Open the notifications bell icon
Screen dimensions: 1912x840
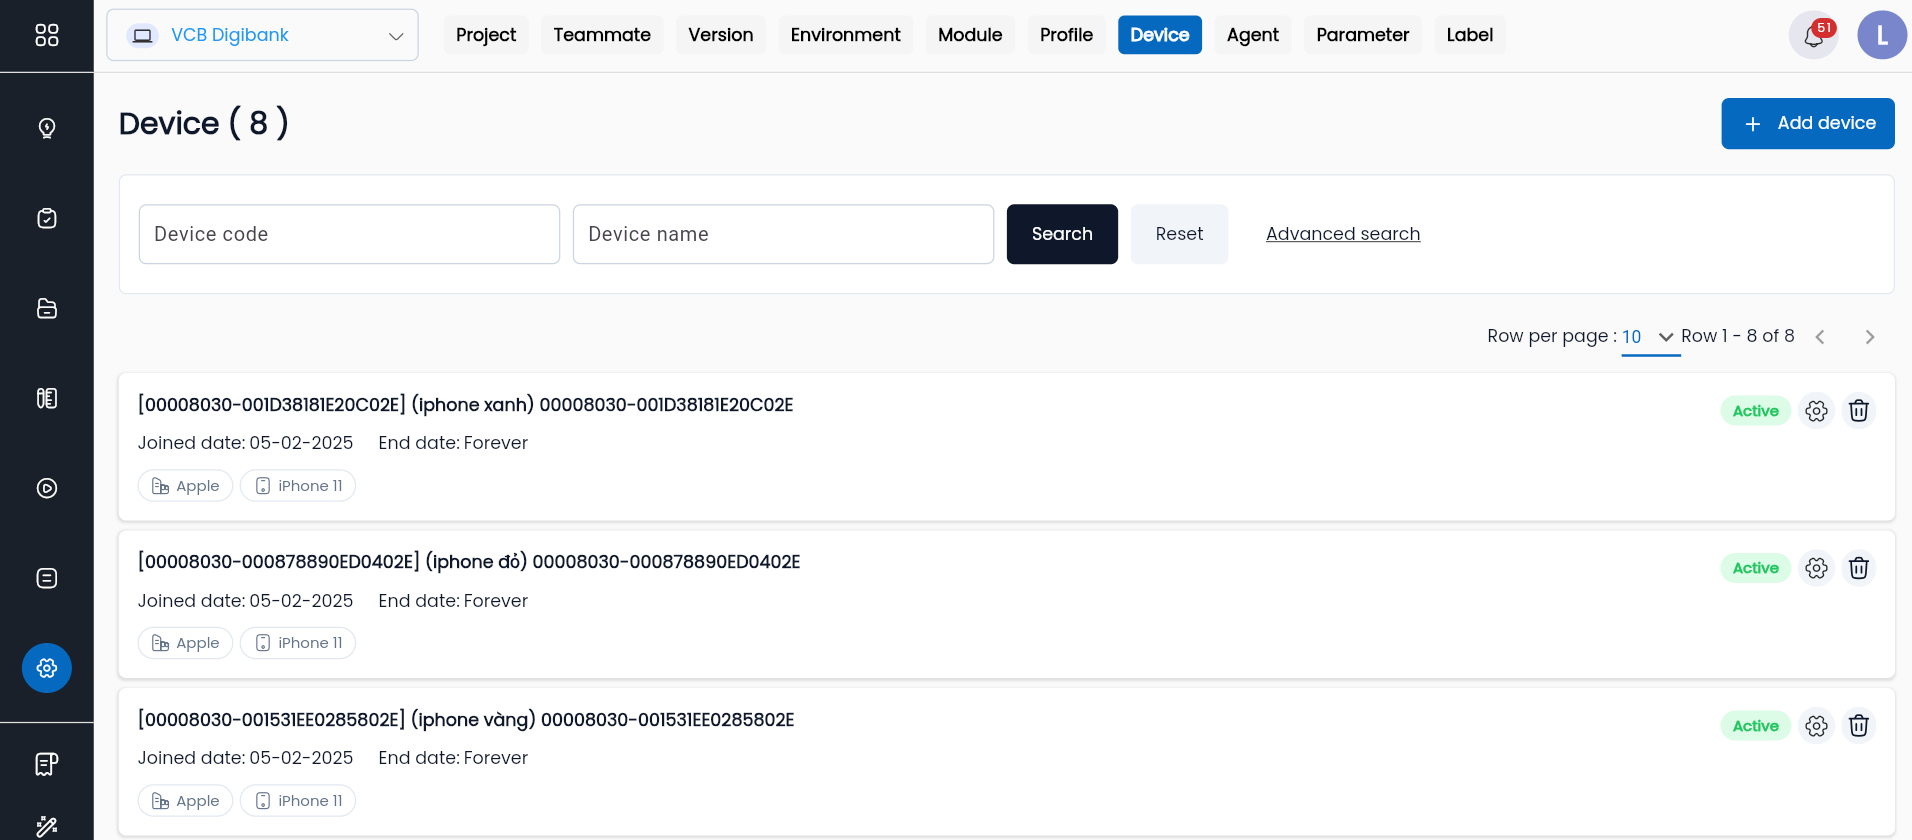1814,35
